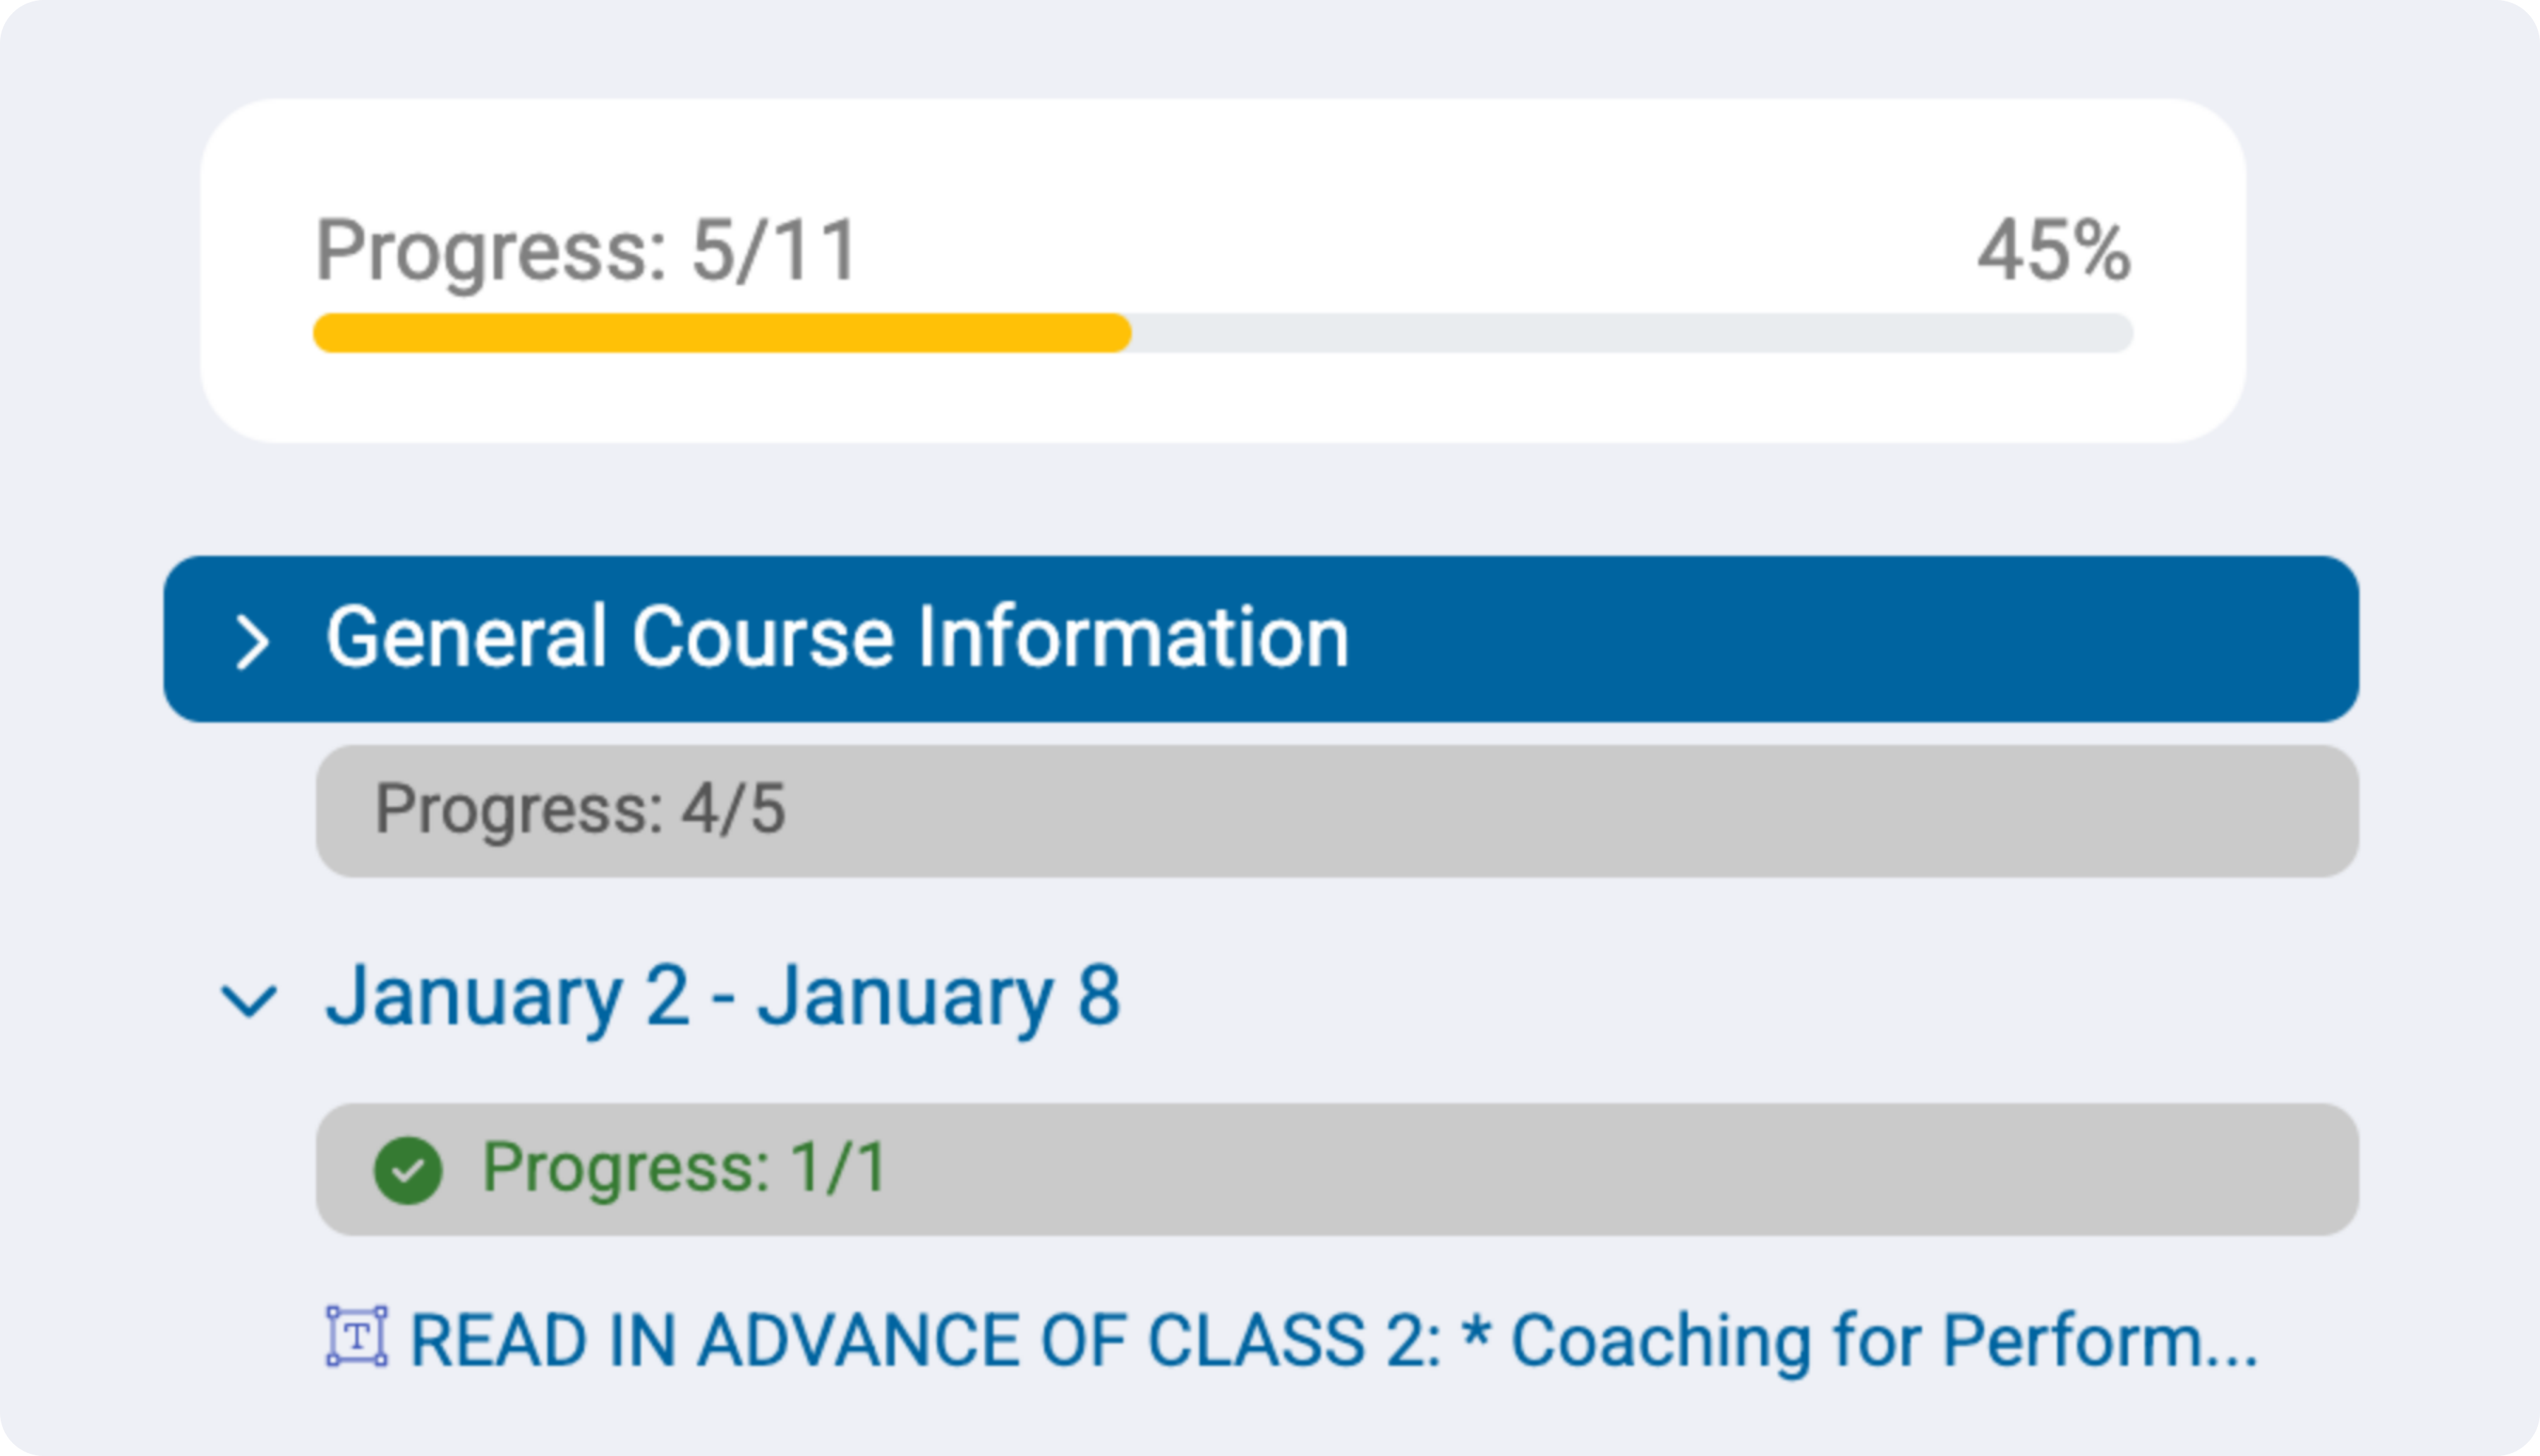
Task: Click empty area of the Progress 1/1 bar
Action: (1620, 1170)
